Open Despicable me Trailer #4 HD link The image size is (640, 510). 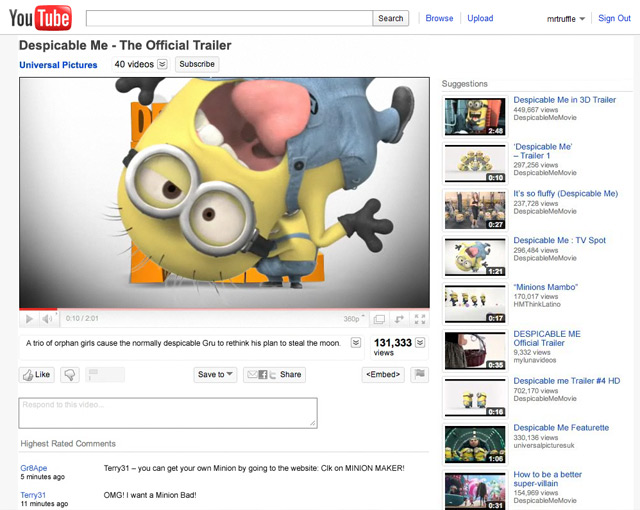pyautogui.click(x=567, y=381)
